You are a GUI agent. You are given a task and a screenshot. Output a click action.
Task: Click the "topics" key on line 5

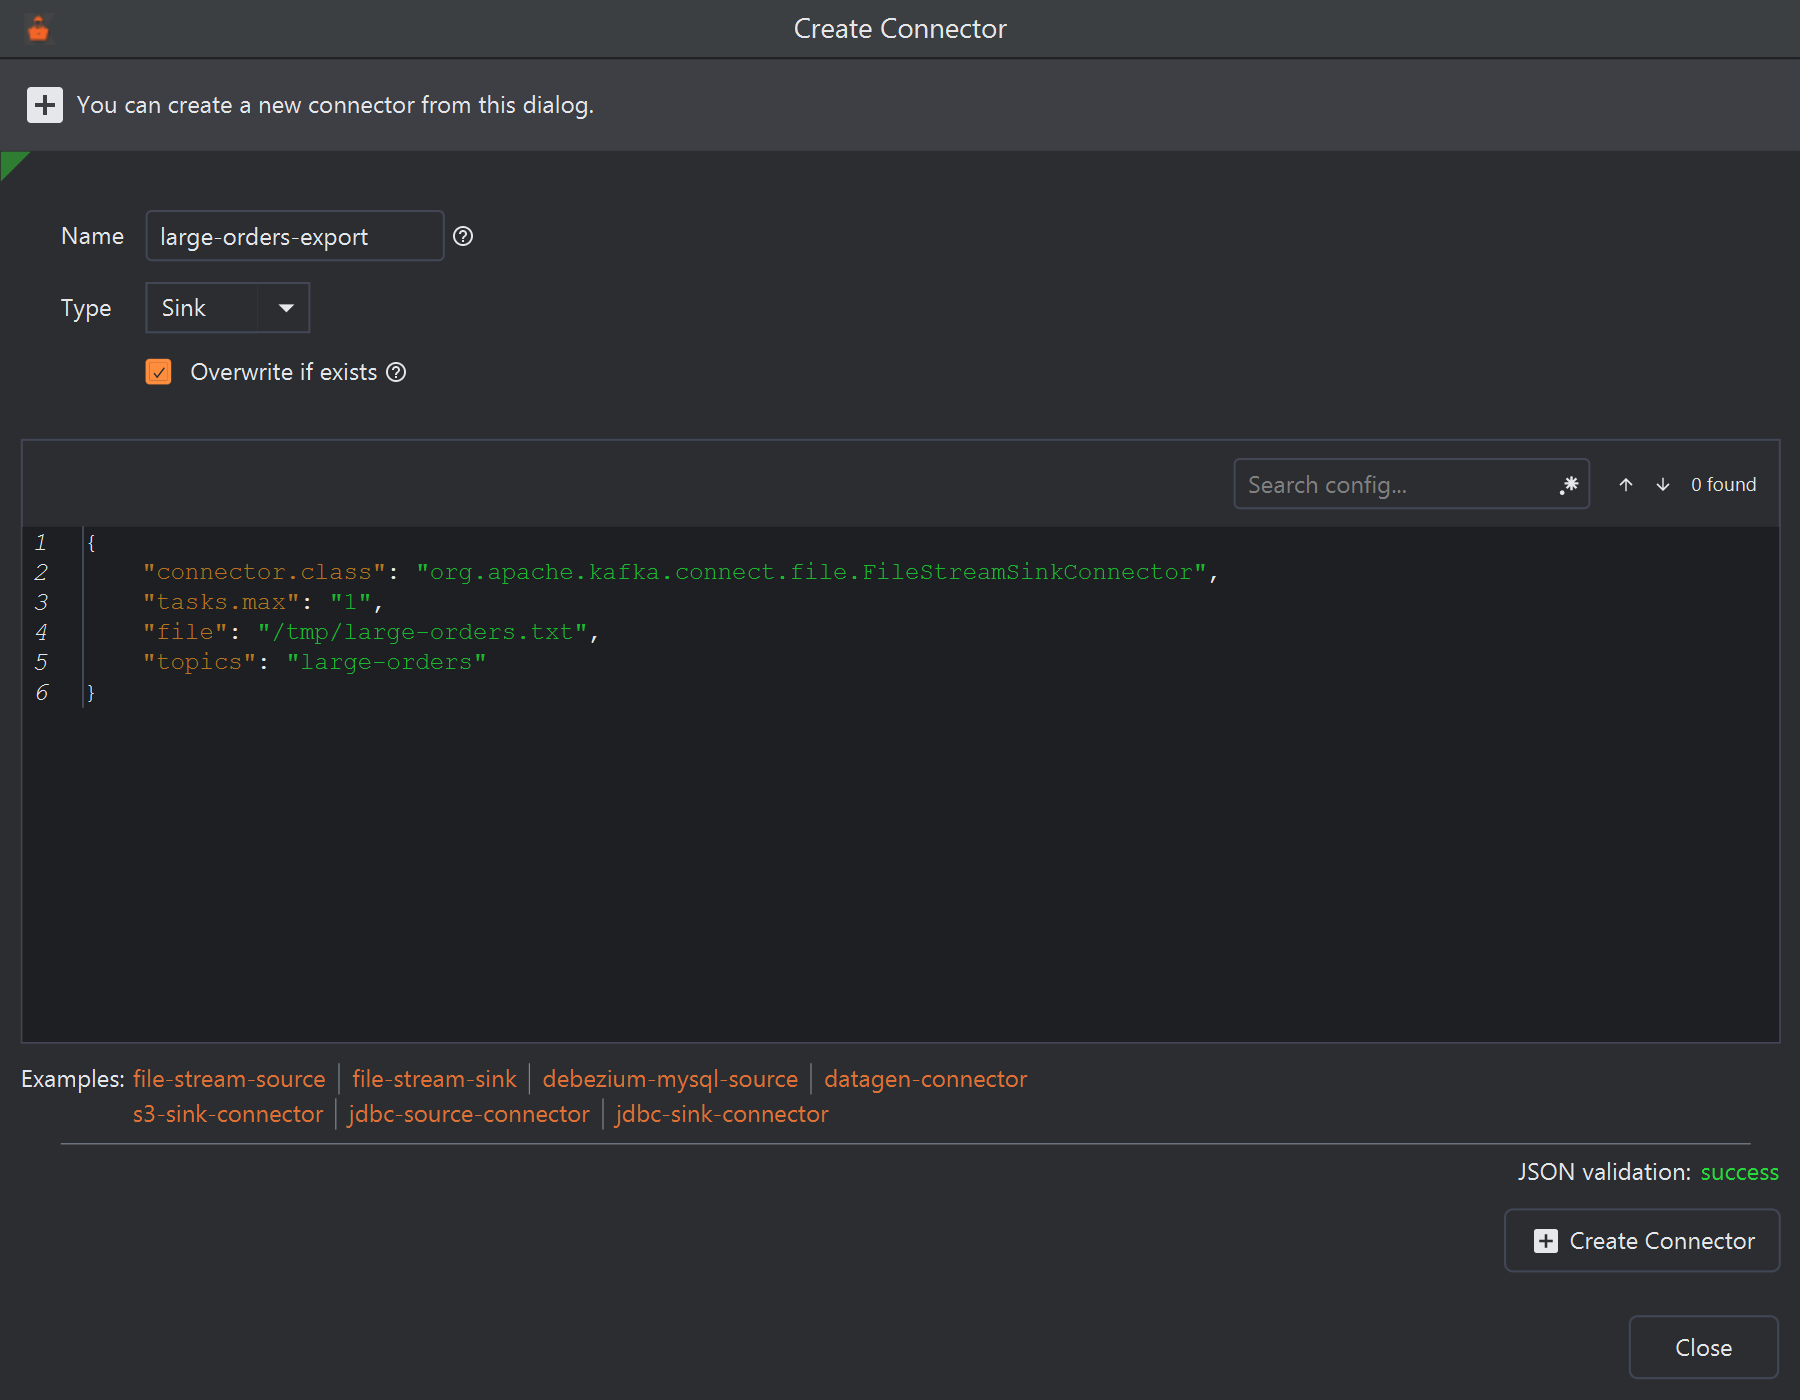(200, 662)
